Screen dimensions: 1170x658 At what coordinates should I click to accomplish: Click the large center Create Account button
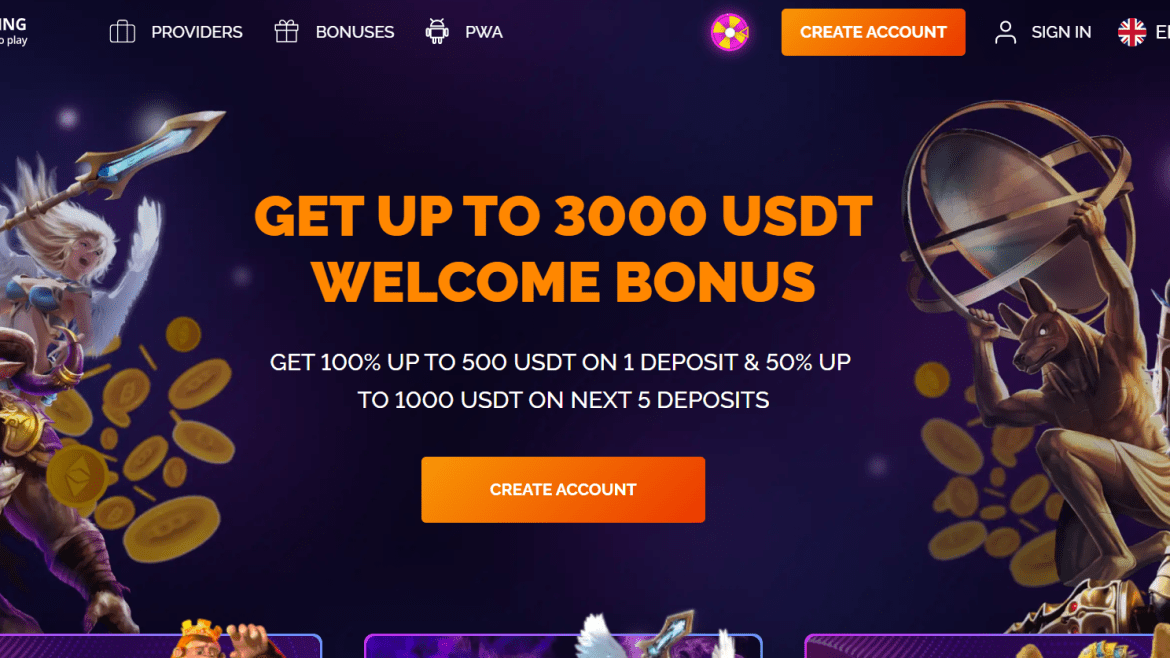tap(563, 489)
